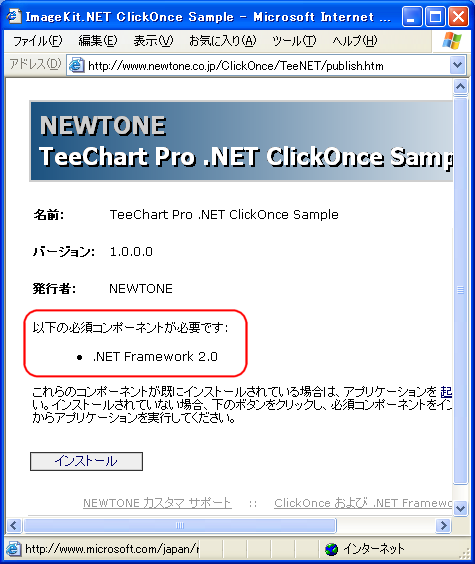Open the 表示(V) menu
The image size is (475, 564).
coord(153,41)
